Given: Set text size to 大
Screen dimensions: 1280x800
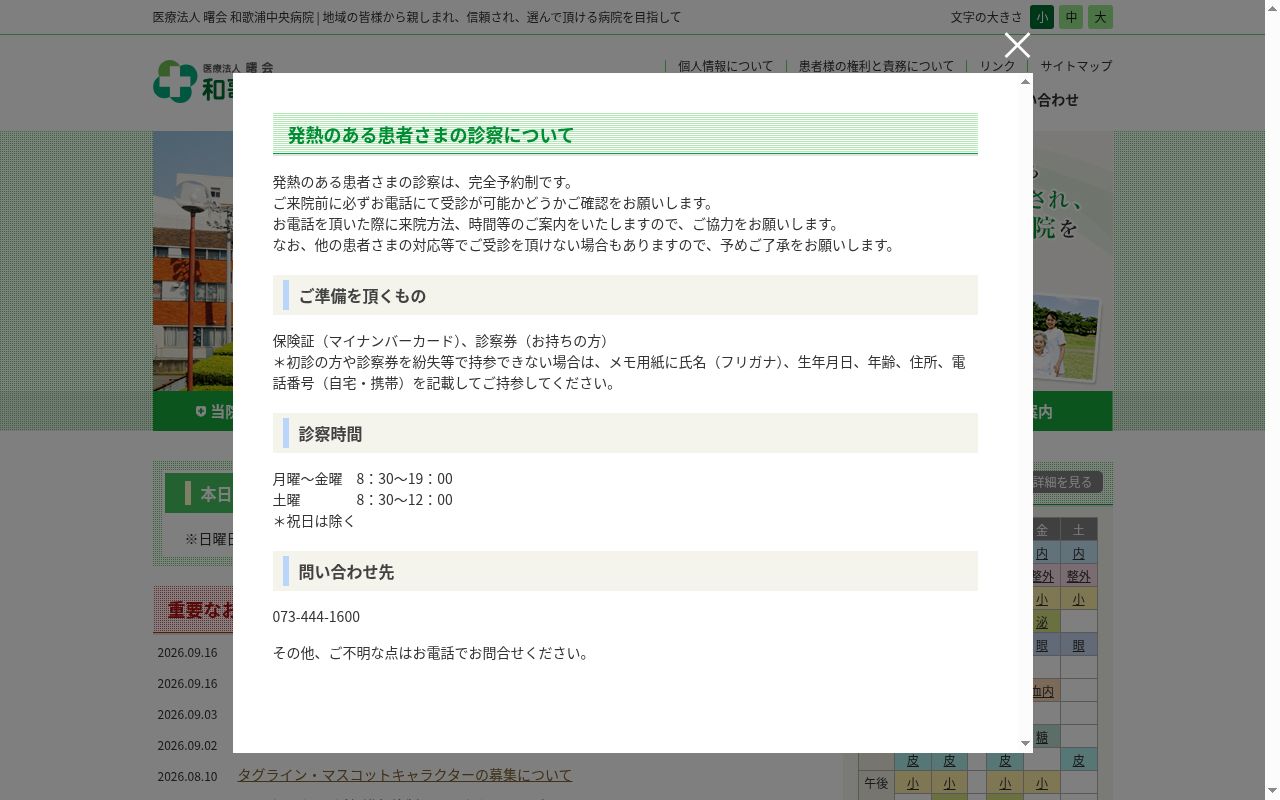Looking at the screenshot, I should tap(1100, 17).
